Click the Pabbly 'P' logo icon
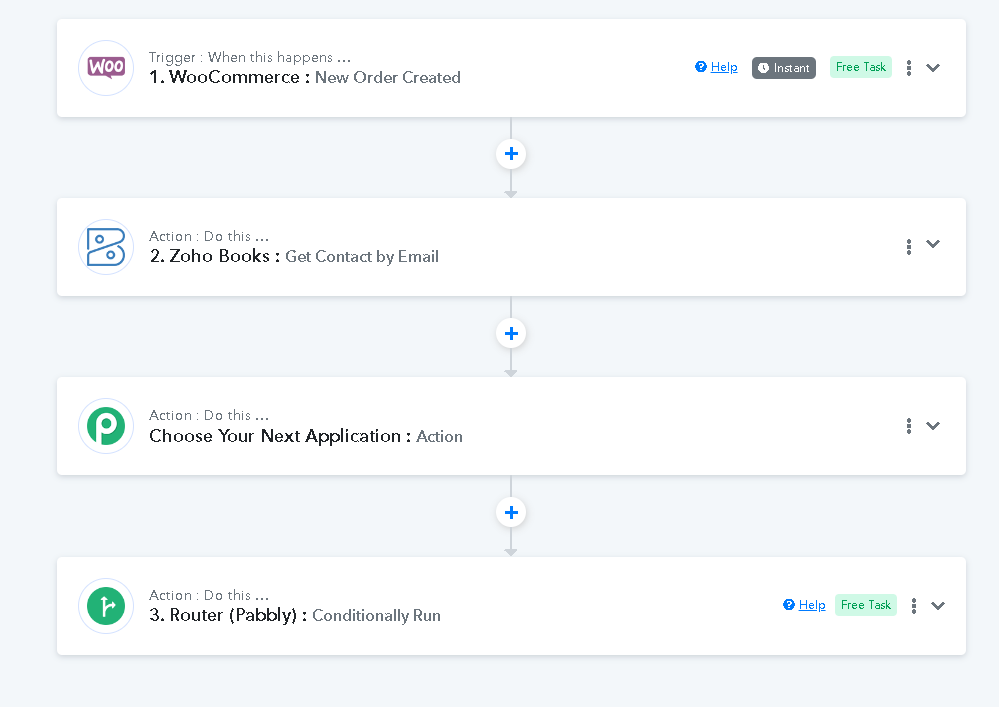999x707 pixels. pos(106,426)
